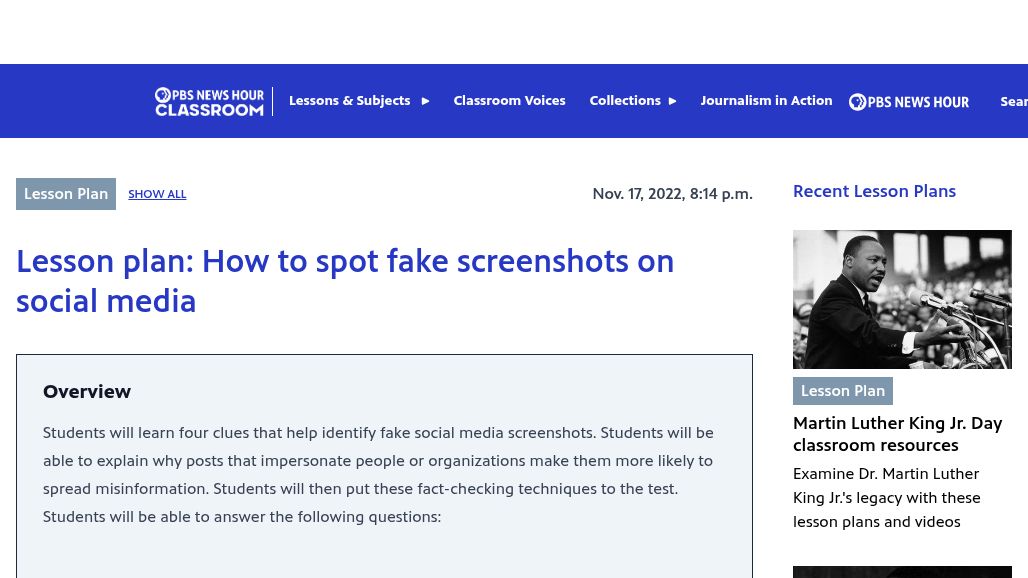This screenshot has height=578, width=1028.
Task: Open the Collections nav label
Action: [x=624, y=101]
